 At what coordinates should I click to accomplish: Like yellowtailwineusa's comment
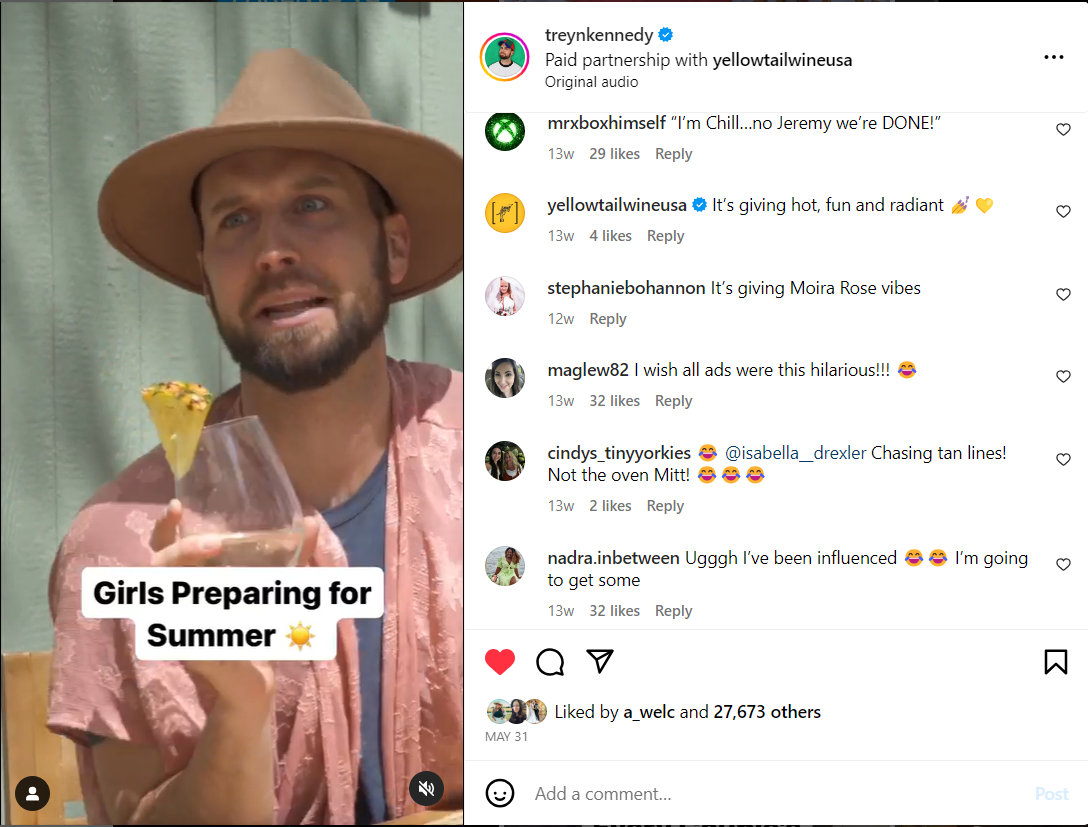1063,212
